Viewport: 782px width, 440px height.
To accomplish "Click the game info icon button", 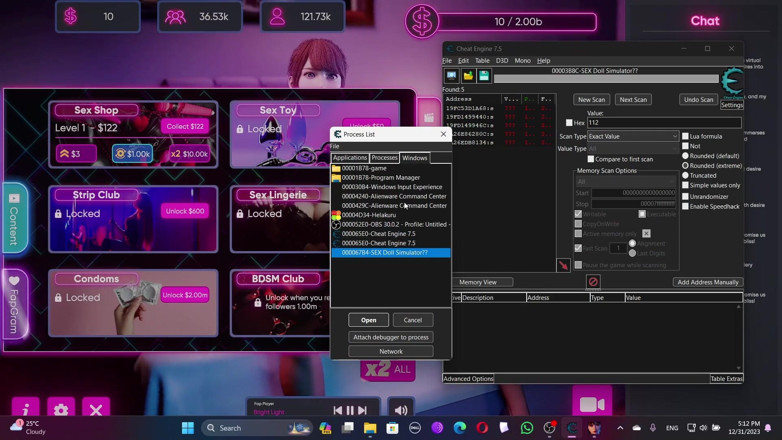I will coord(25,409).
